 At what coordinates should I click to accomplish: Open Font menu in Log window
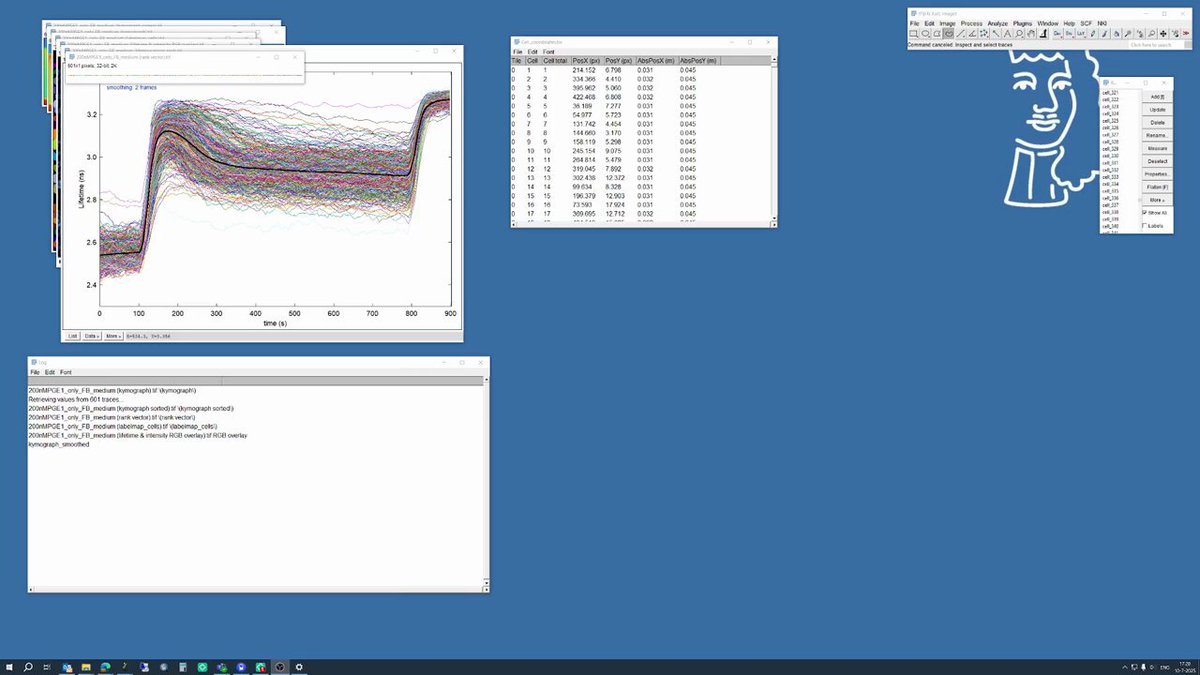point(66,372)
